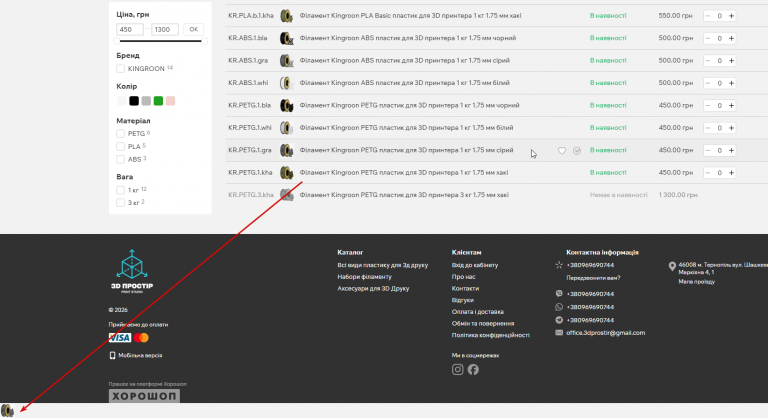The width and height of the screenshot is (768, 418).
Task: Enable the ABS material filter
Action: (x=120, y=159)
